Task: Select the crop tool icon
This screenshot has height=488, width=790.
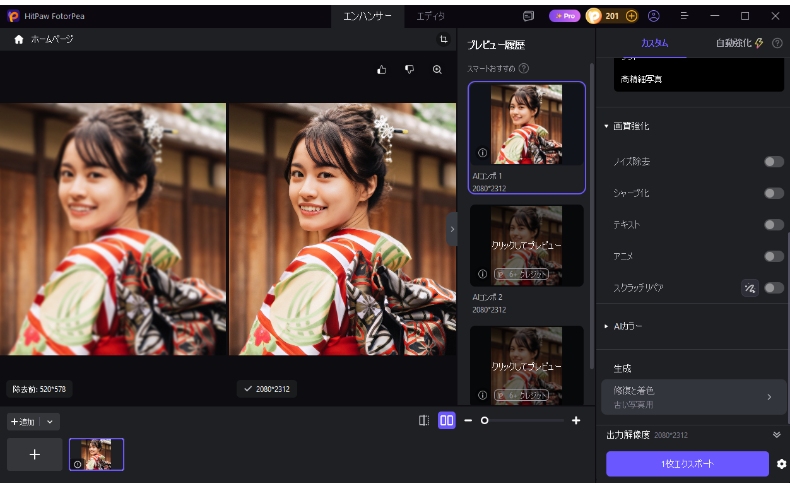Action: click(x=443, y=39)
